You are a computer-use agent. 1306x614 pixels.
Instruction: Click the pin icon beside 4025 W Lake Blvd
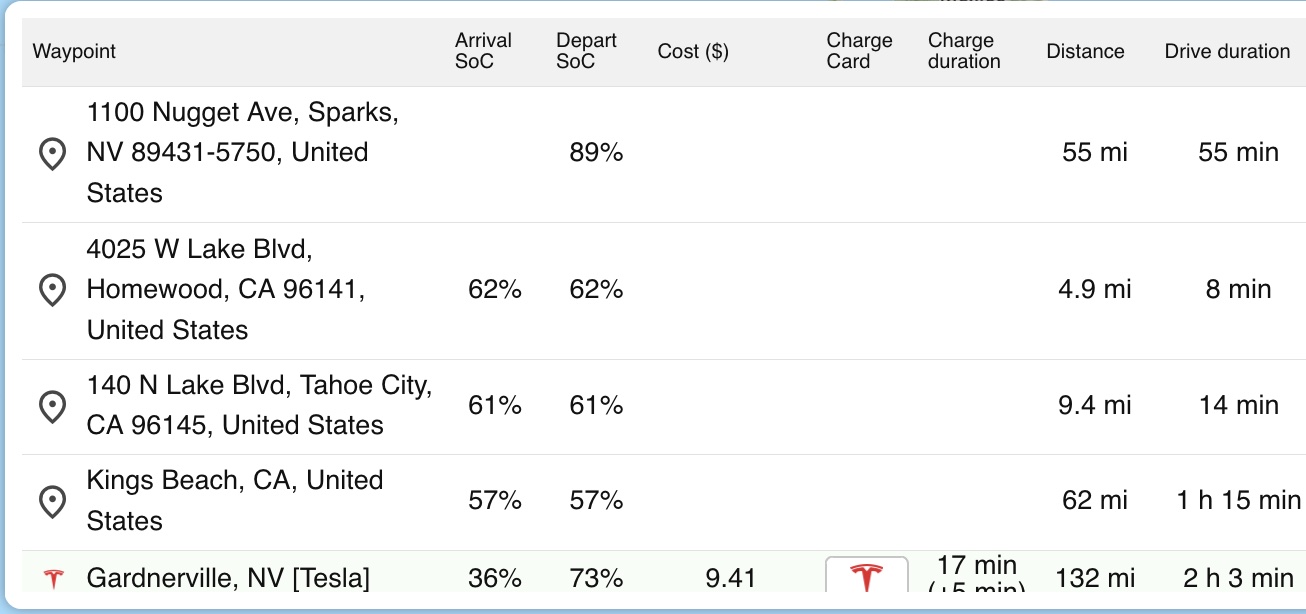[x=51, y=291]
